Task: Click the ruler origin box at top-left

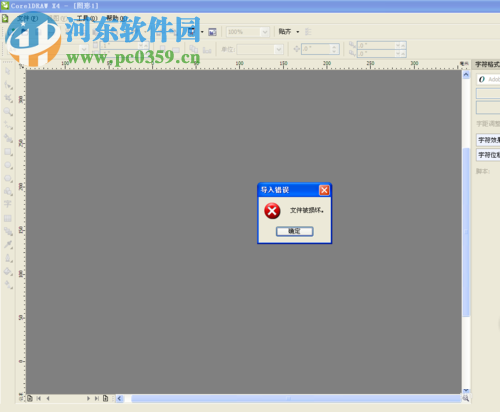Action: click(21, 66)
